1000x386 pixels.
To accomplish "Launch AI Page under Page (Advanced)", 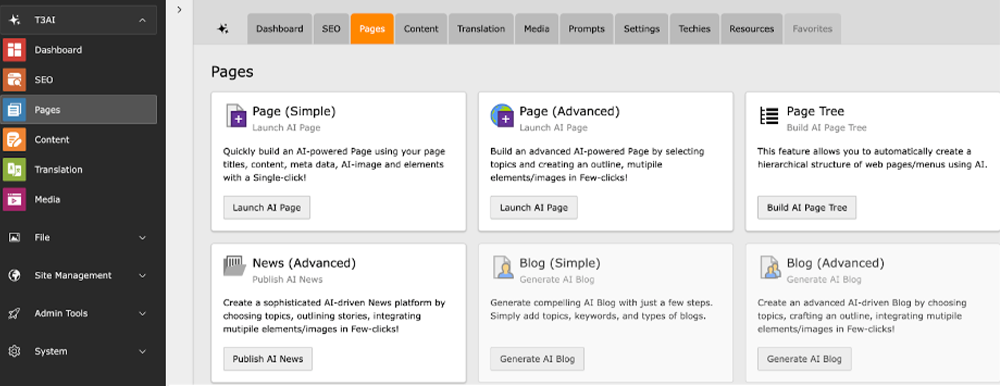I will click(x=534, y=208).
